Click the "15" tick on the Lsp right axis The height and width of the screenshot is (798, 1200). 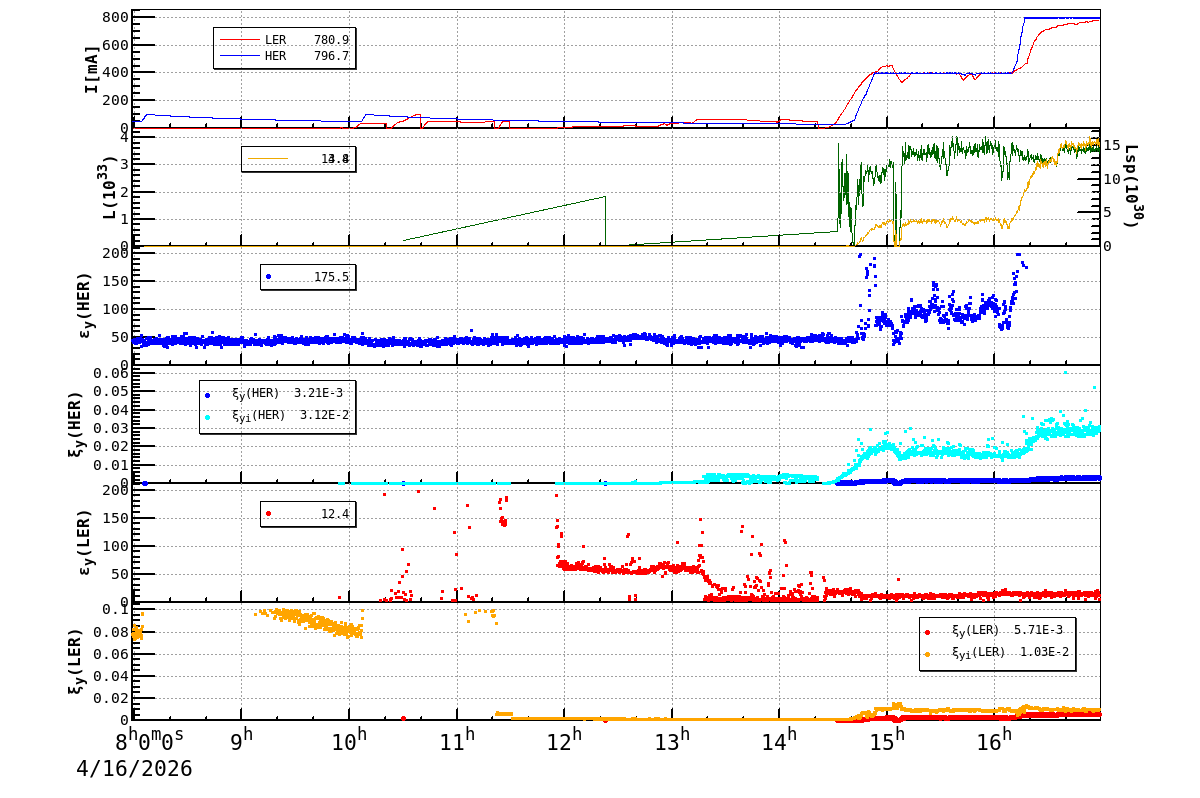(x=1113, y=145)
